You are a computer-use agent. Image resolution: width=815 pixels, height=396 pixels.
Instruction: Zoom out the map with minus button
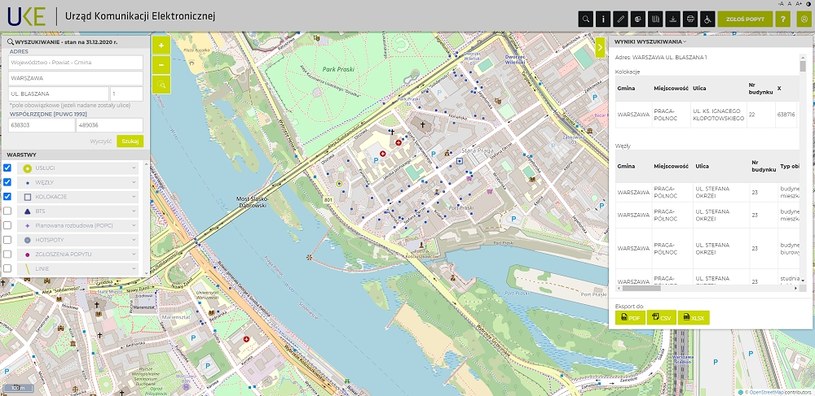(x=161, y=65)
